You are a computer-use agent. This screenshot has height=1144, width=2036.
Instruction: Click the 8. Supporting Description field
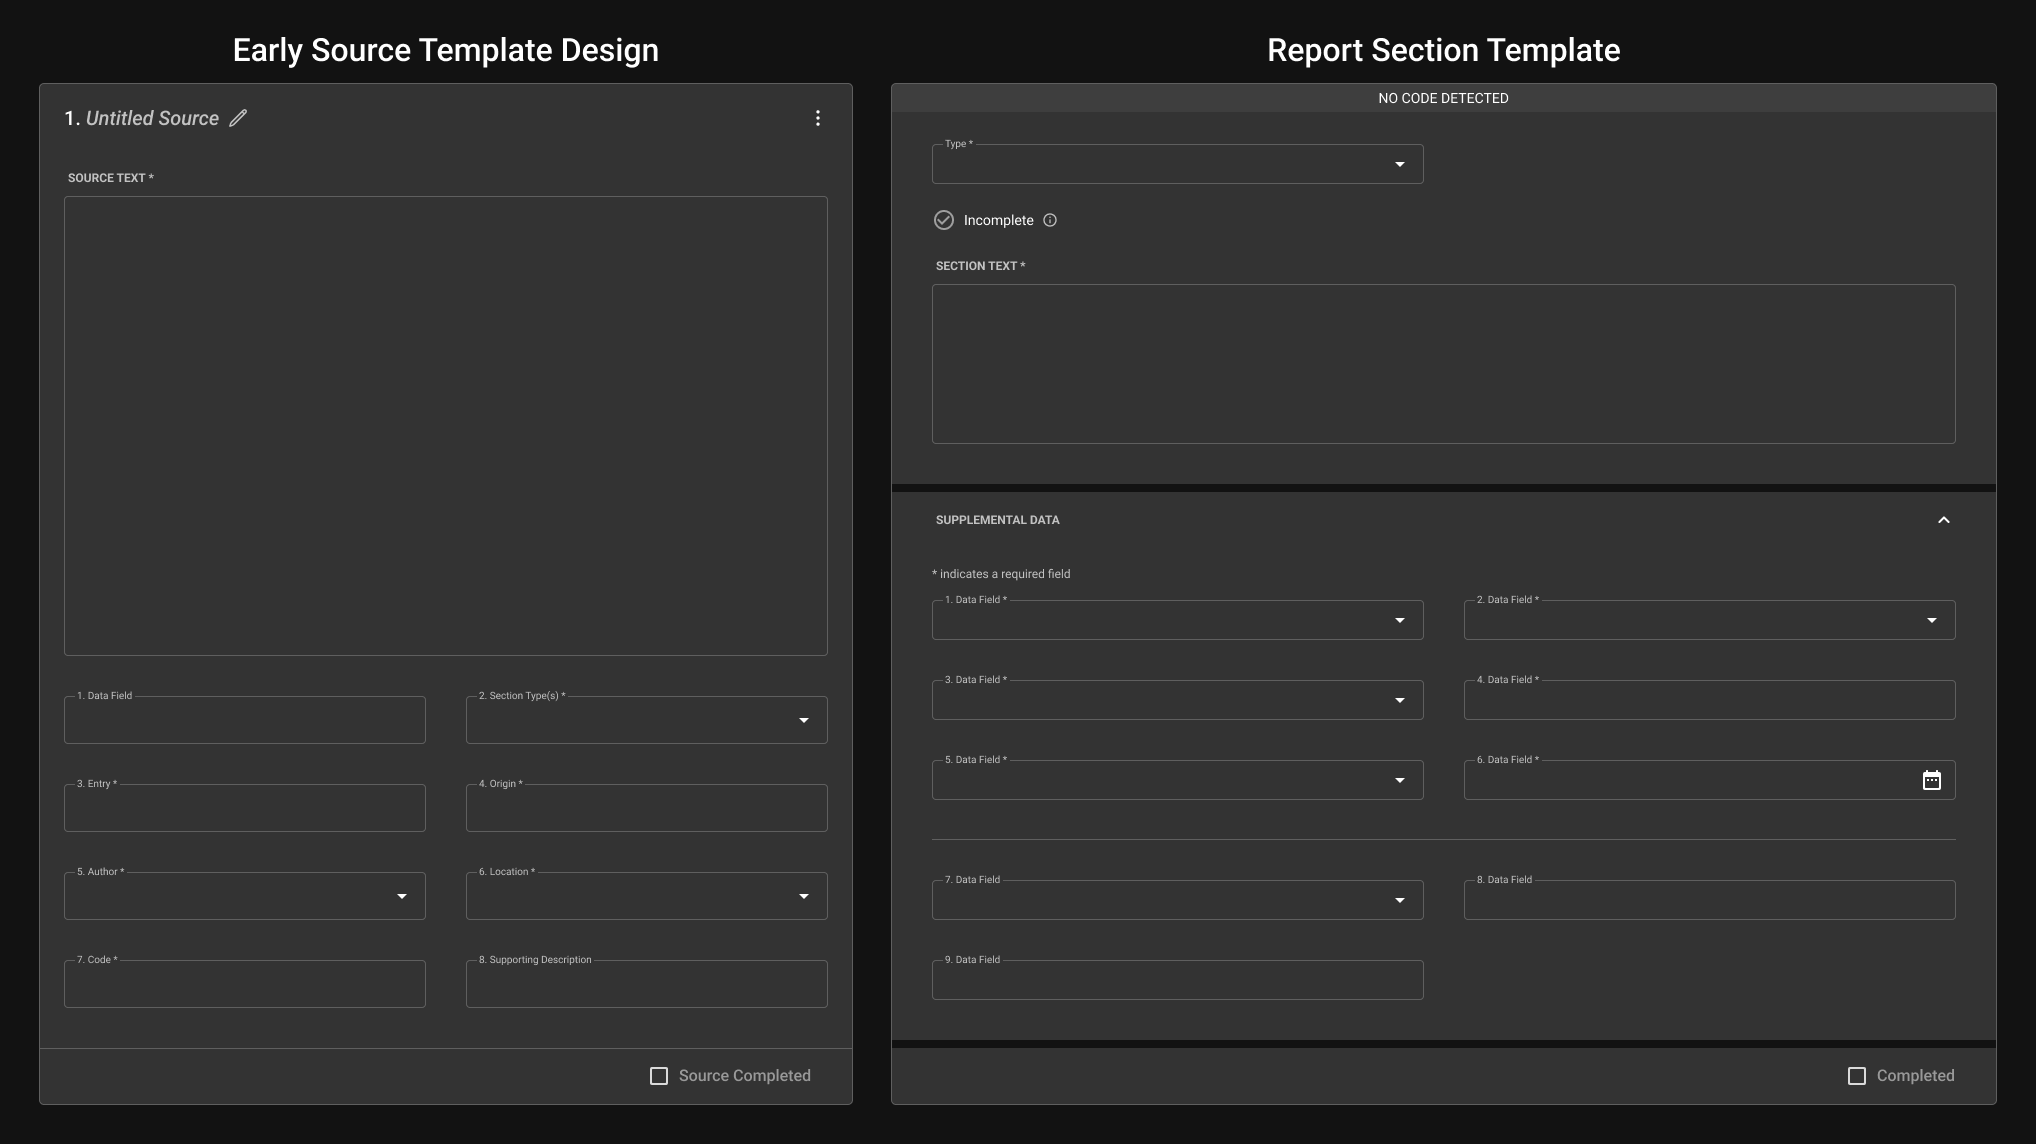pyautogui.click(x=646, y=985)
